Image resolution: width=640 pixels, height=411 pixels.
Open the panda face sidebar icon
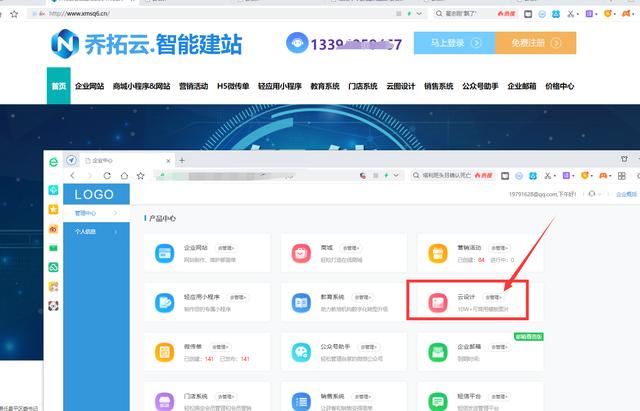(x=53, y=306)
